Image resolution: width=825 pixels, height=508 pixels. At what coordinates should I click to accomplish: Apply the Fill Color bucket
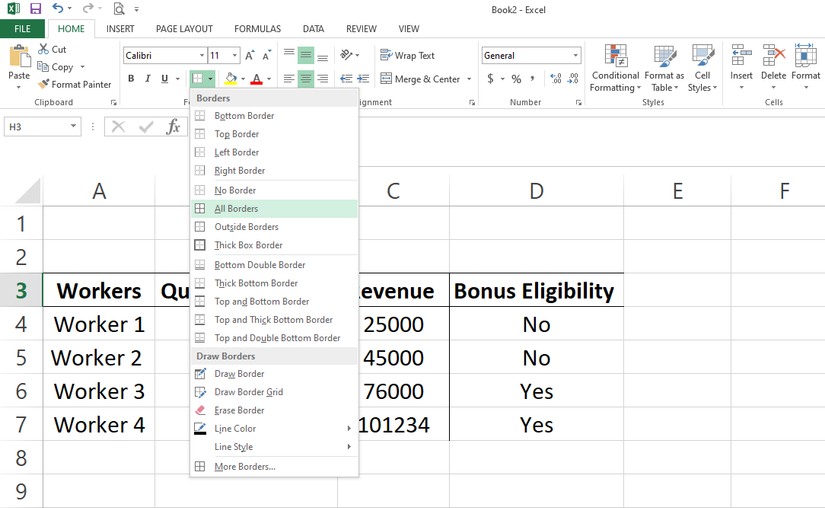(230, 79)
